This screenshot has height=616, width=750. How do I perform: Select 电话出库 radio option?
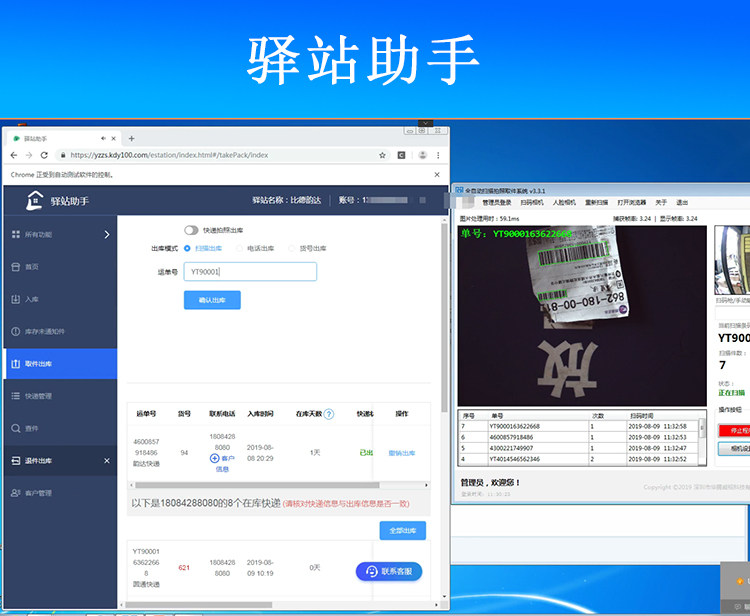240,248
